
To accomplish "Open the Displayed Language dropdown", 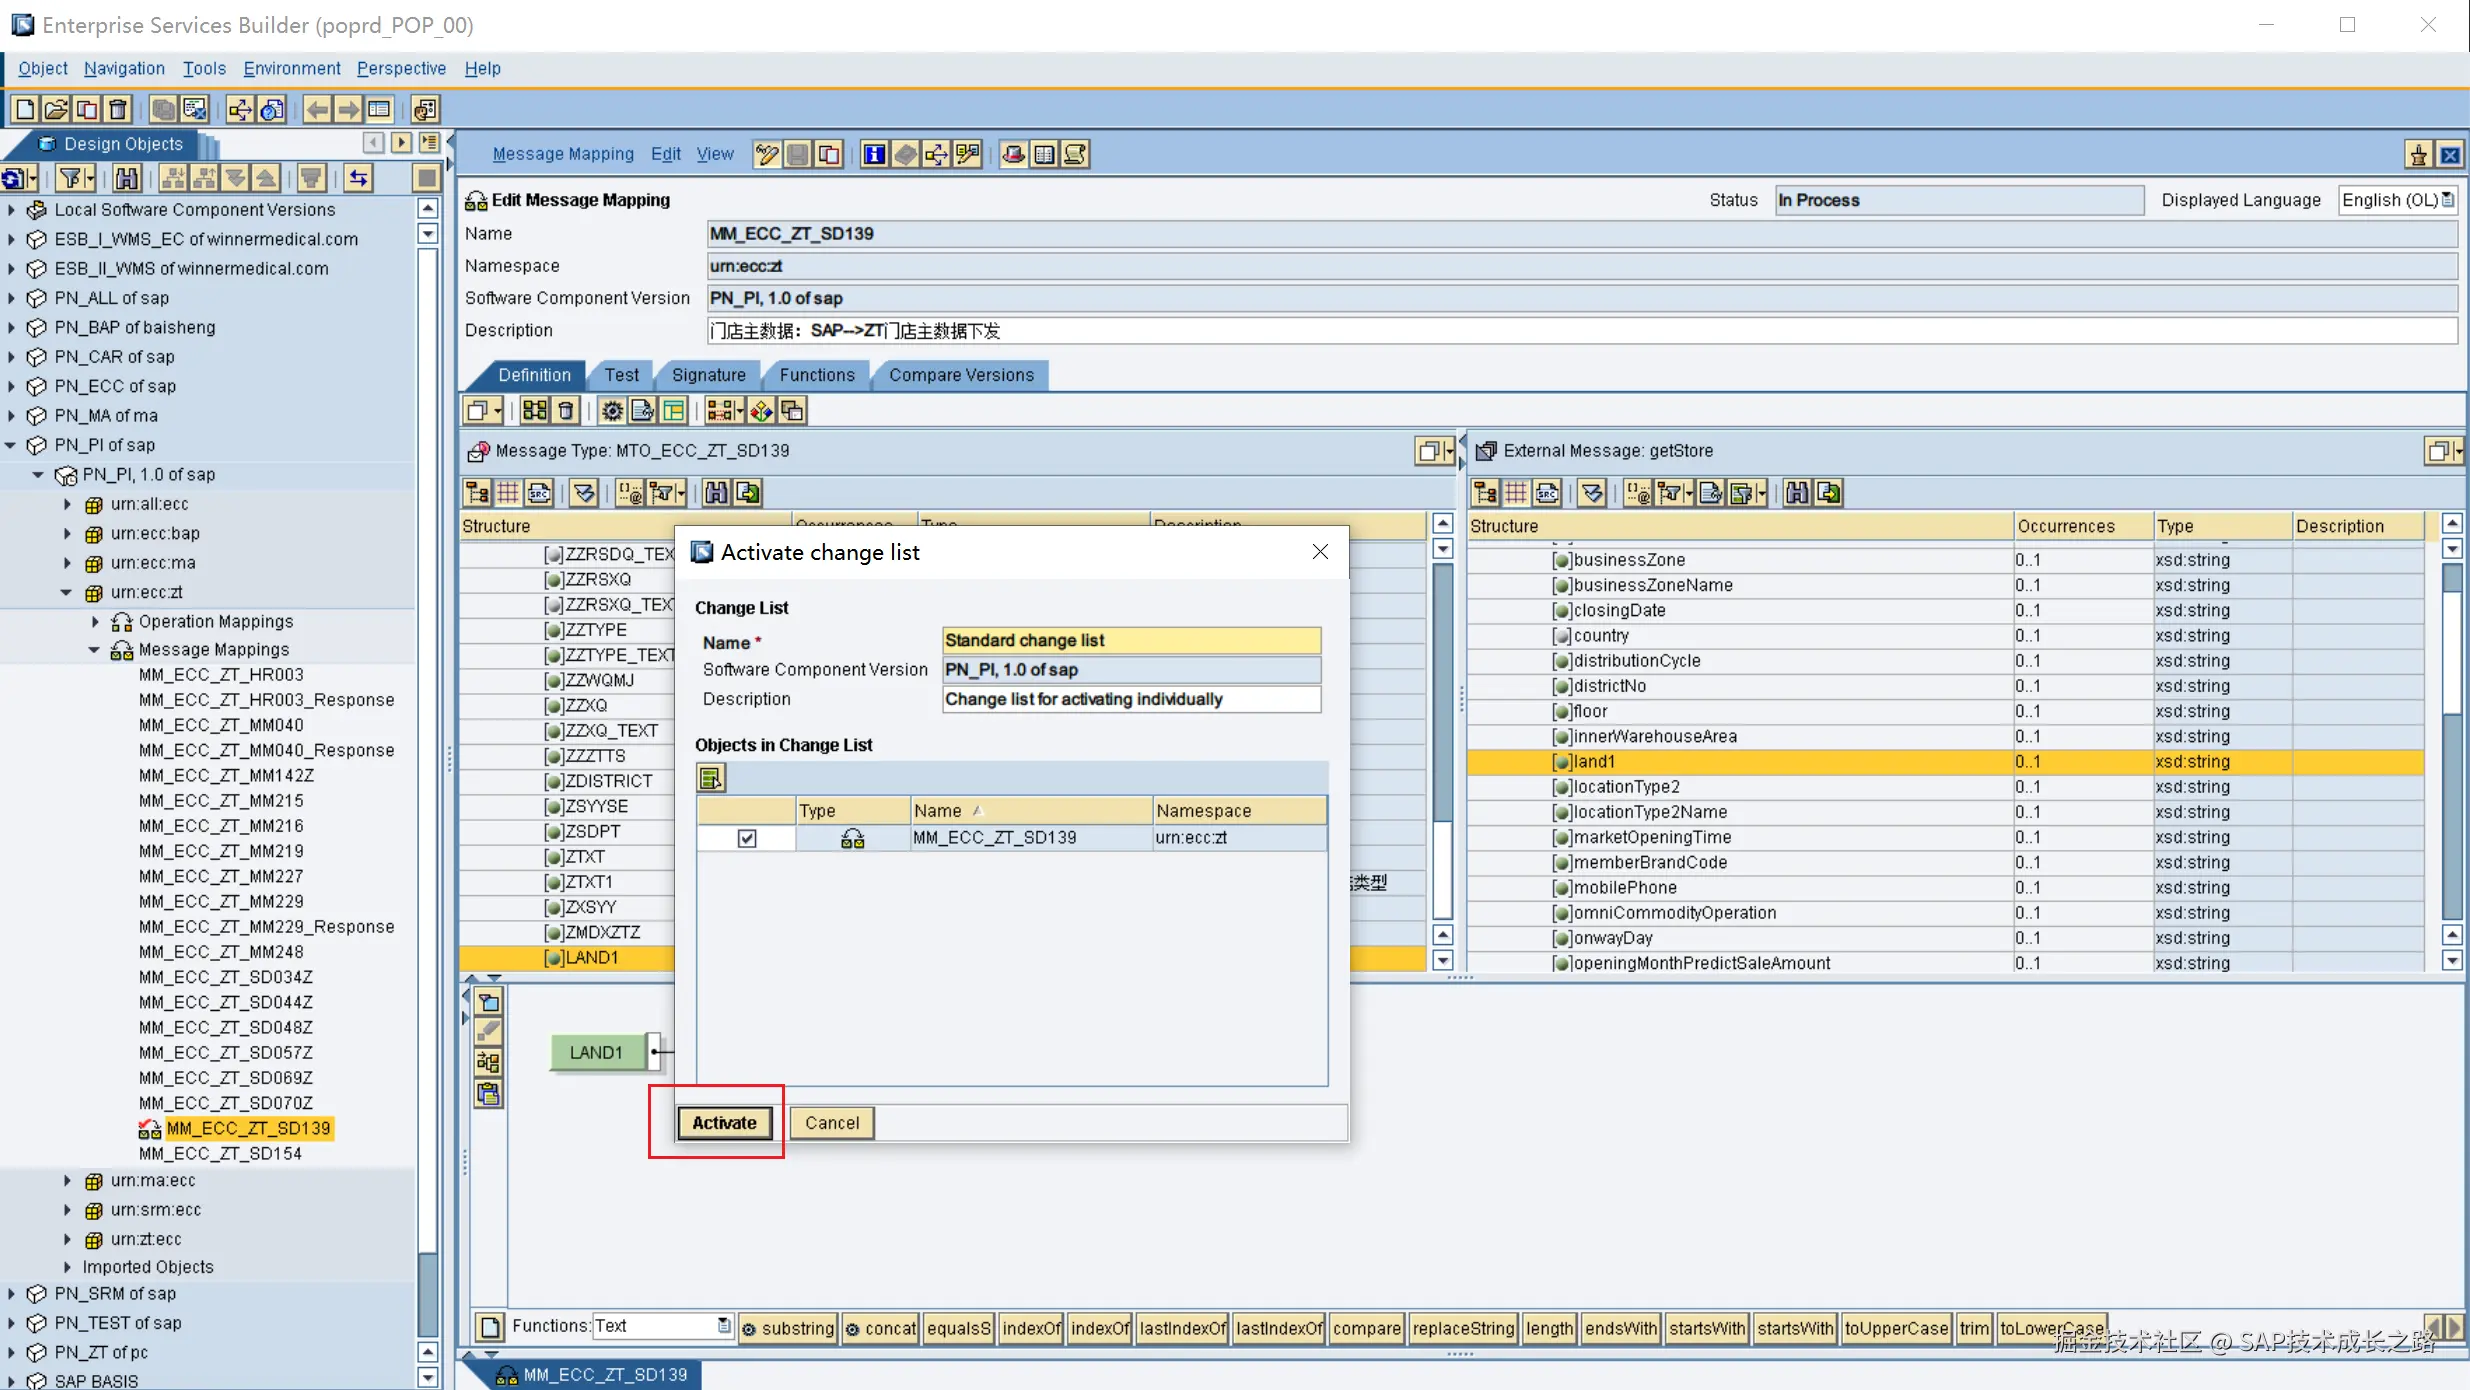I will (x=2447, y=200).
